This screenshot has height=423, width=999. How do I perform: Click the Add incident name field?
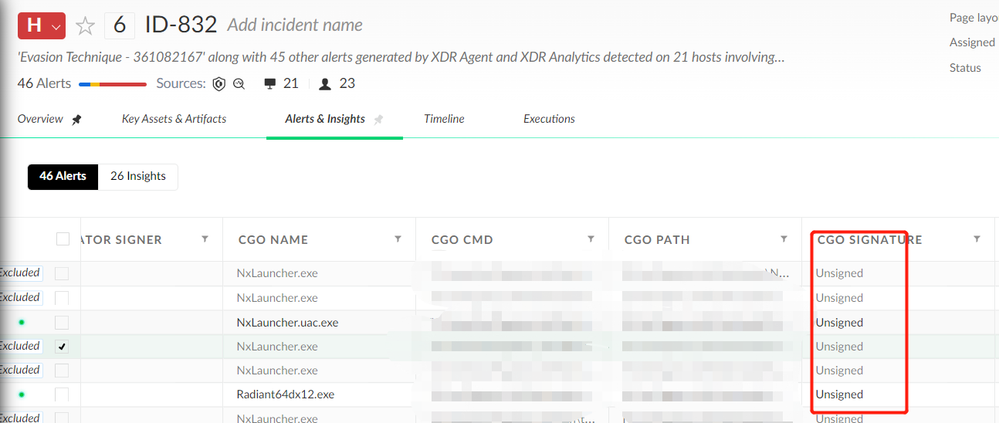click(295, 25)
